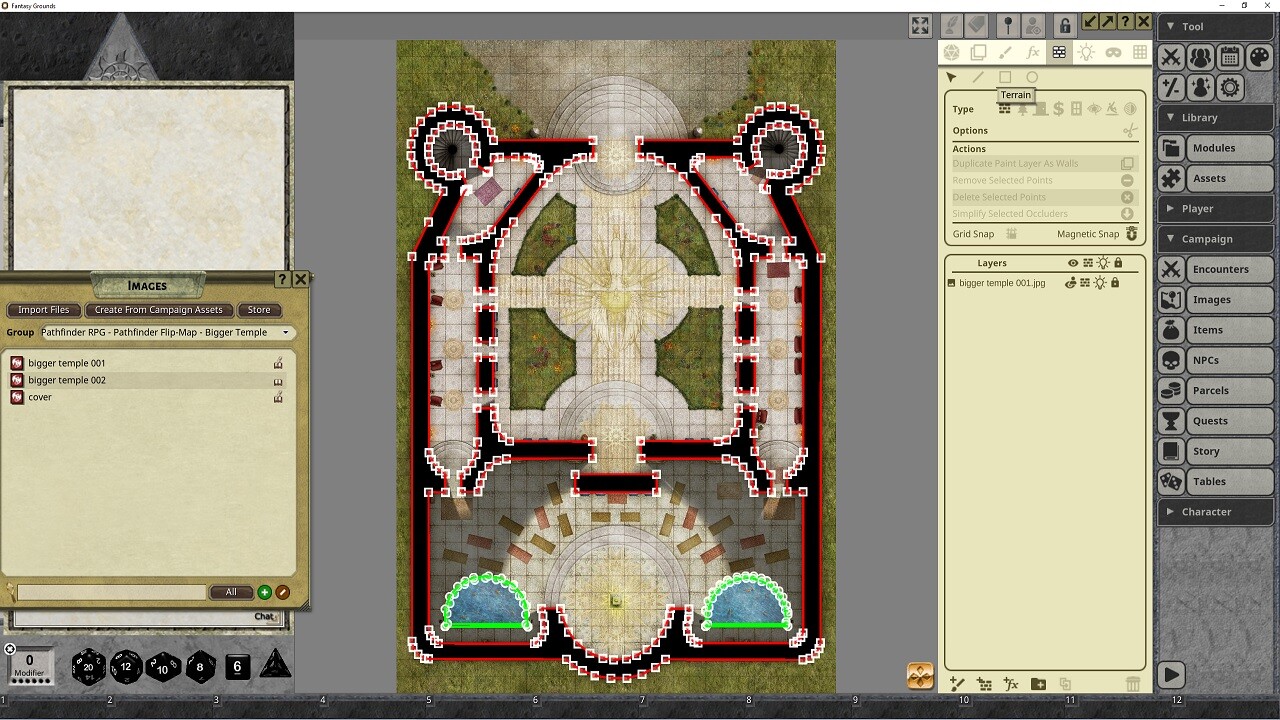
Task: Open the All filter dropdown in the Images window
Action: [233, 592]
